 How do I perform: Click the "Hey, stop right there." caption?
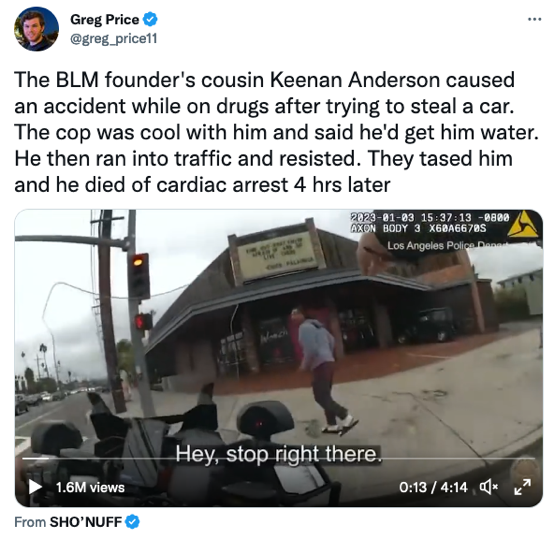point(279,454)
